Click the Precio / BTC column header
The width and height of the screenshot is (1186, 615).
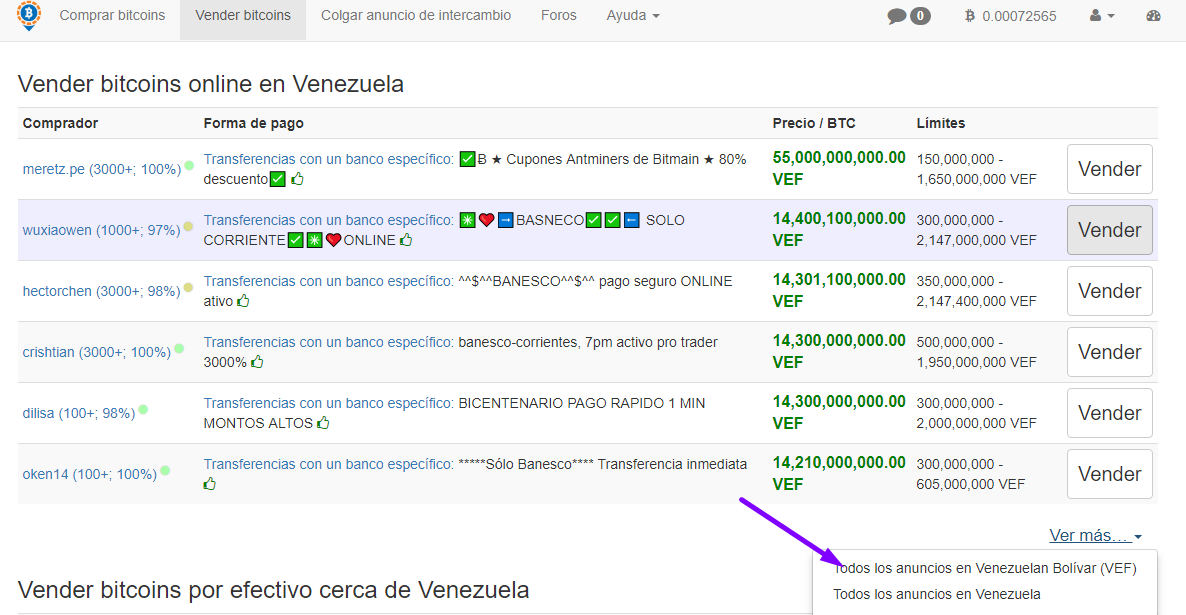pos(814,123)
